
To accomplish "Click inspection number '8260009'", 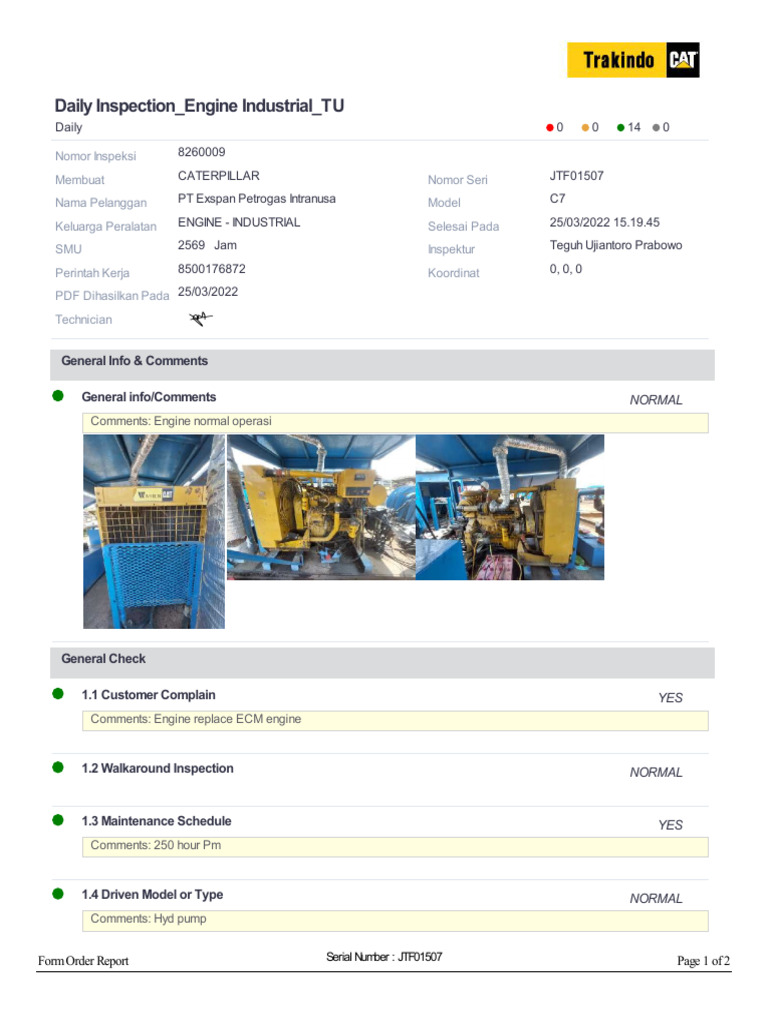I will click(201, 152).
